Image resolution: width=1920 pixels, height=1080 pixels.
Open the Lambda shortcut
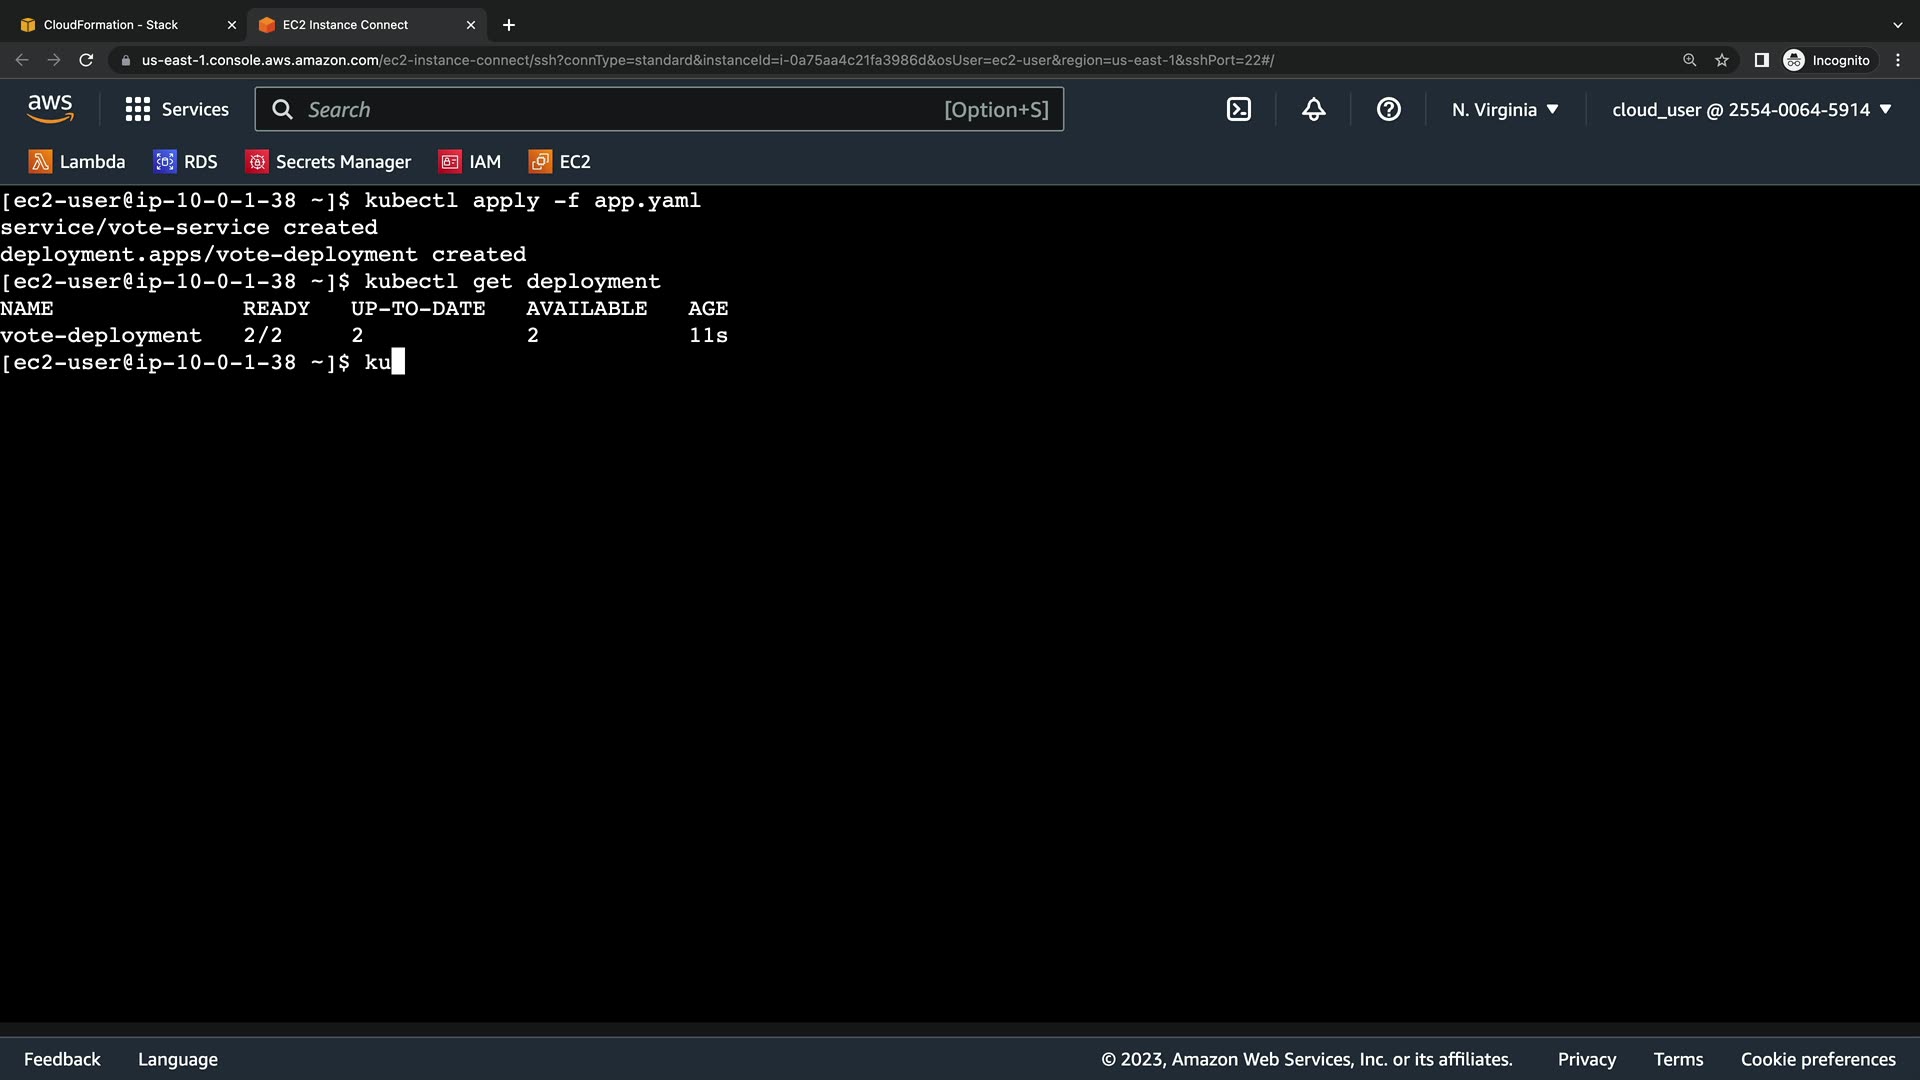click(x=77, y=162)
